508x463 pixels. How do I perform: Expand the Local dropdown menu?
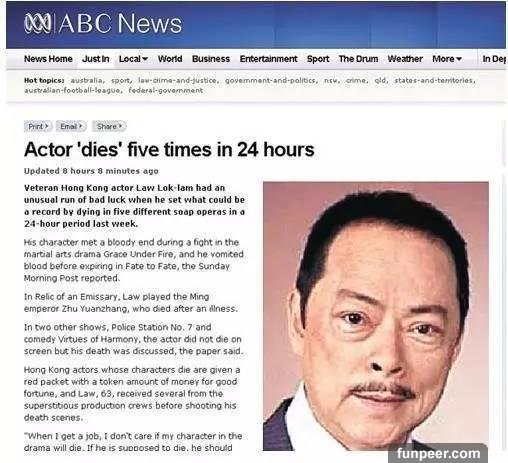pos(133,59)
